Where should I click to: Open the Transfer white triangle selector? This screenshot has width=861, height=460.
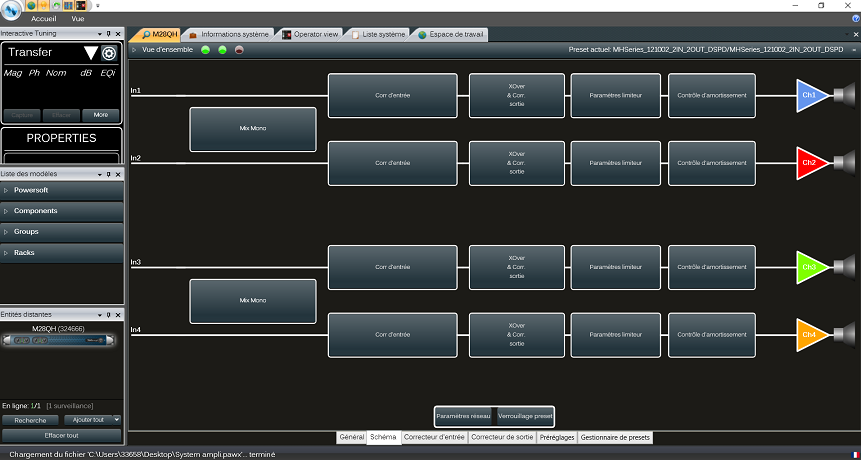91,53
